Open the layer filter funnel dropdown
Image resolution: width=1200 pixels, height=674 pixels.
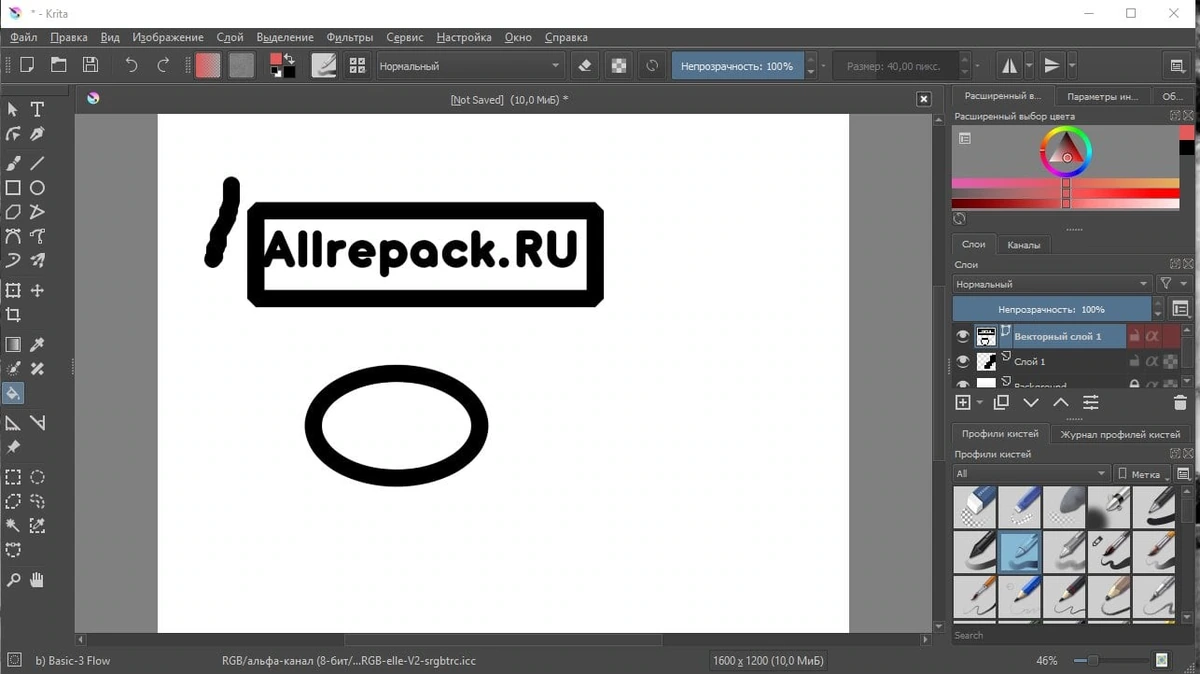point(1171,284)
